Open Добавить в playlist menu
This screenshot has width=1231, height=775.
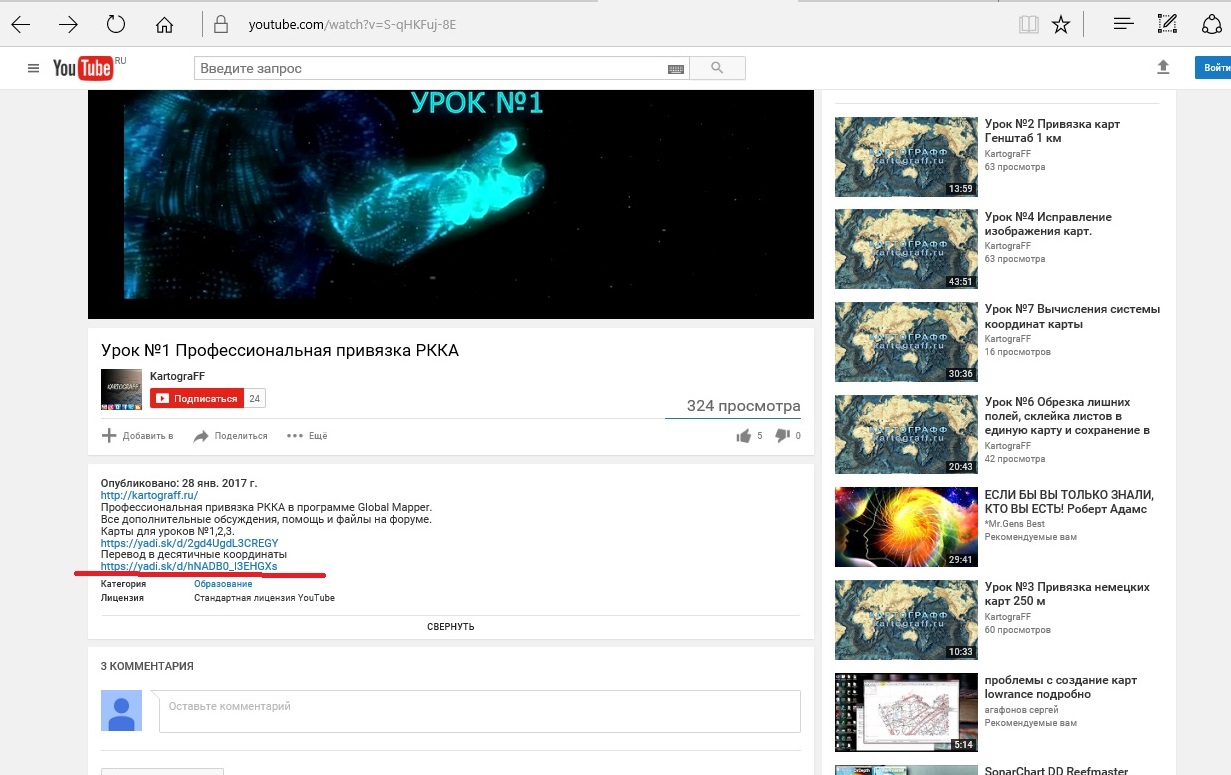click(138, 436)
